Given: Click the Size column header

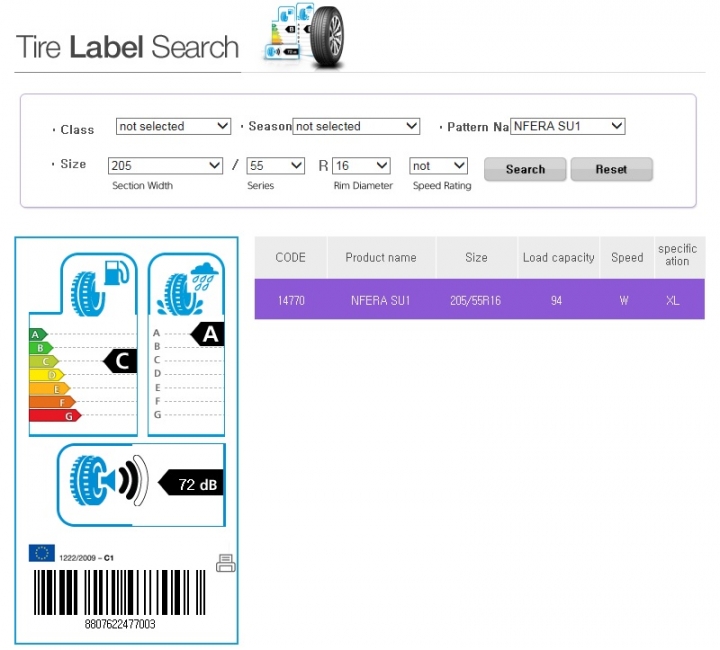Looking at the screenshot, I should point(476,258).
